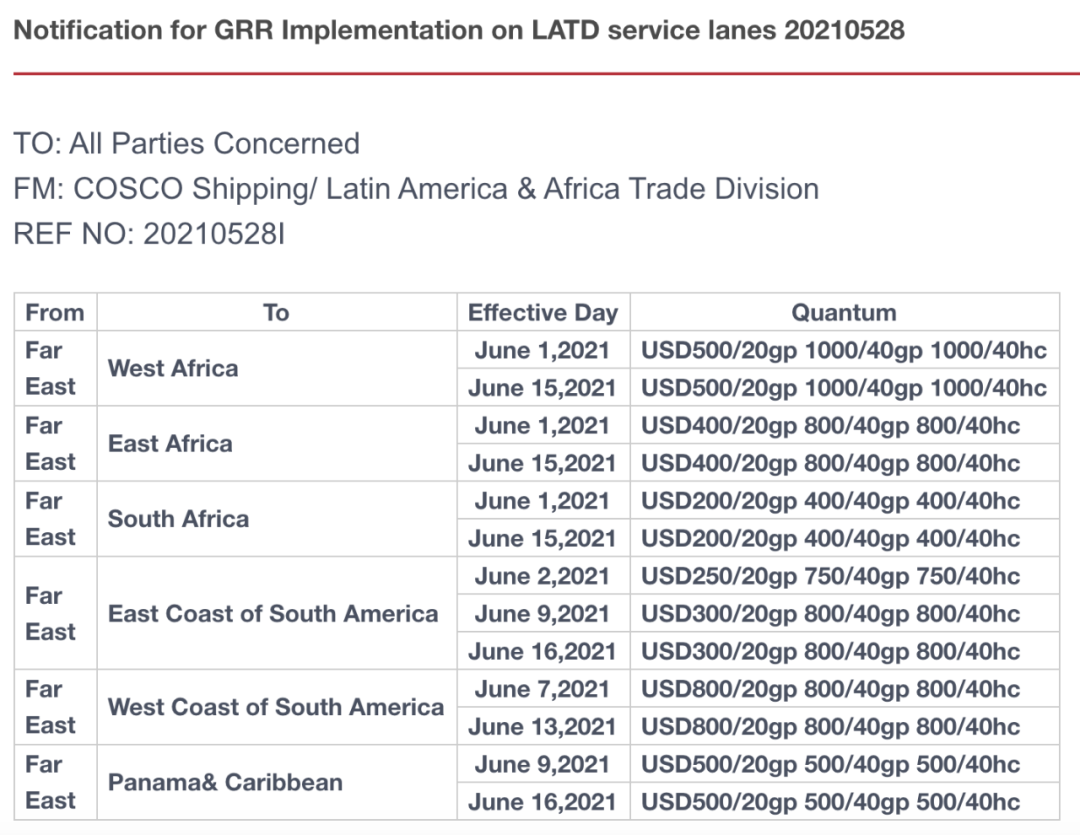Click the "TO: All Parties Concerned" line
This screenshot has width=1080, height=835.
coord(187,143)
